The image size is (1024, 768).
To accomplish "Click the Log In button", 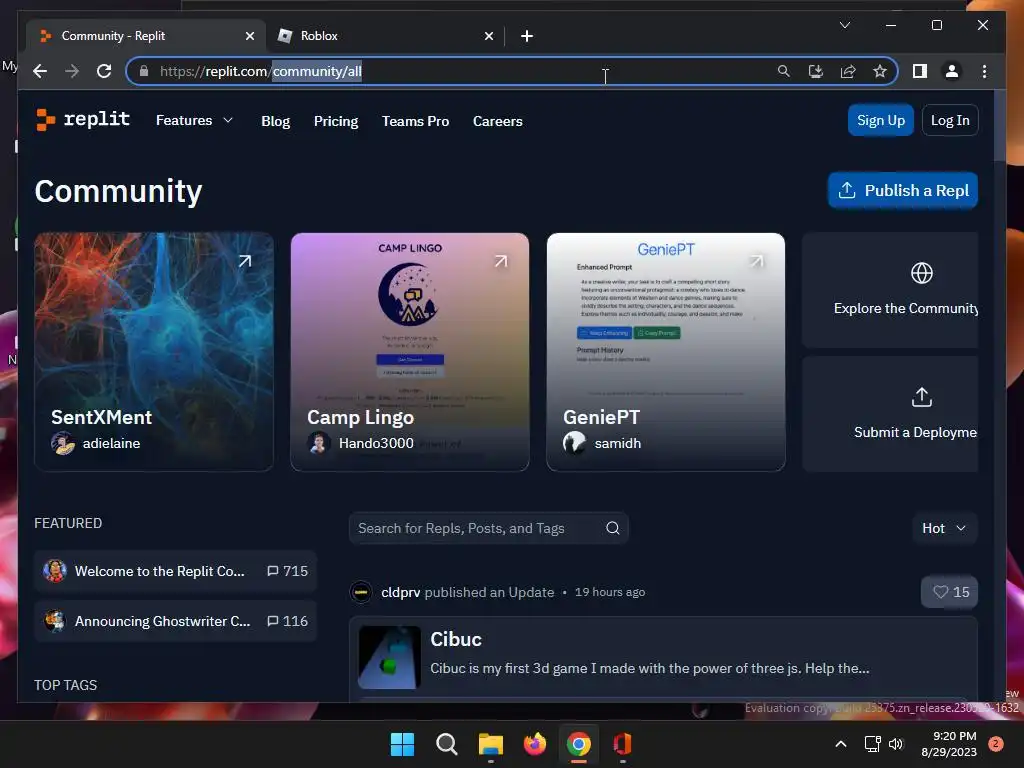I will tap(950, 120).
